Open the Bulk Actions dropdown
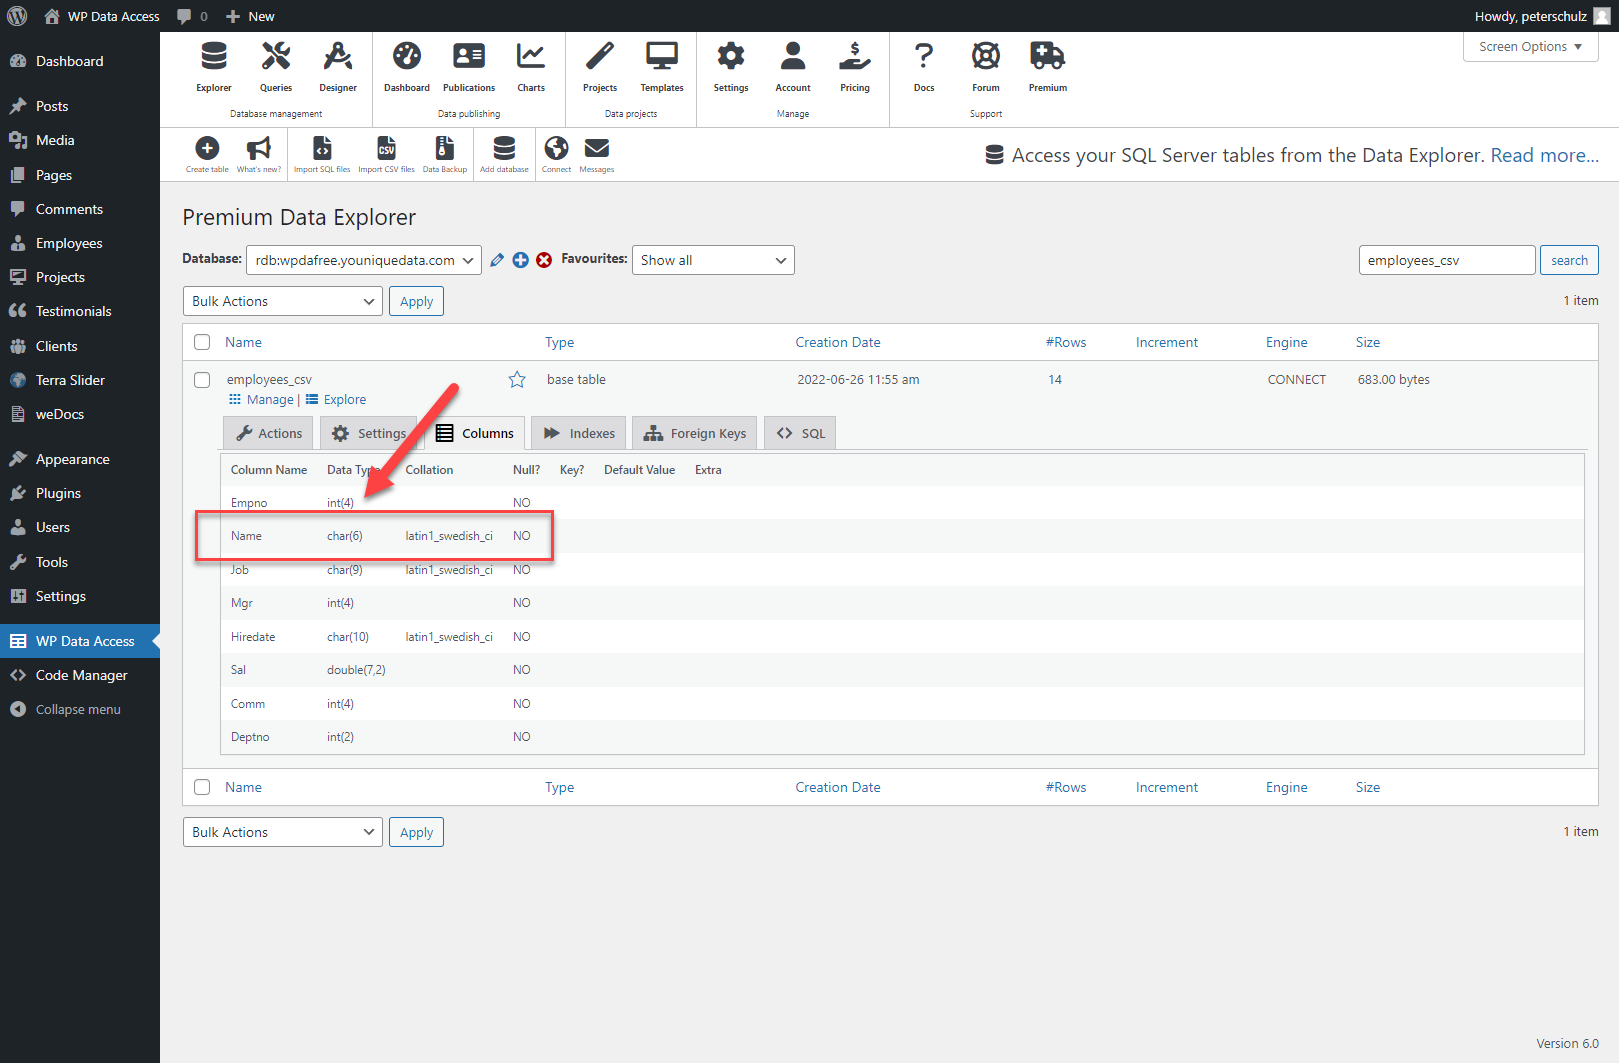This screenshot has height=1063, width=1619. coord(282,301)
